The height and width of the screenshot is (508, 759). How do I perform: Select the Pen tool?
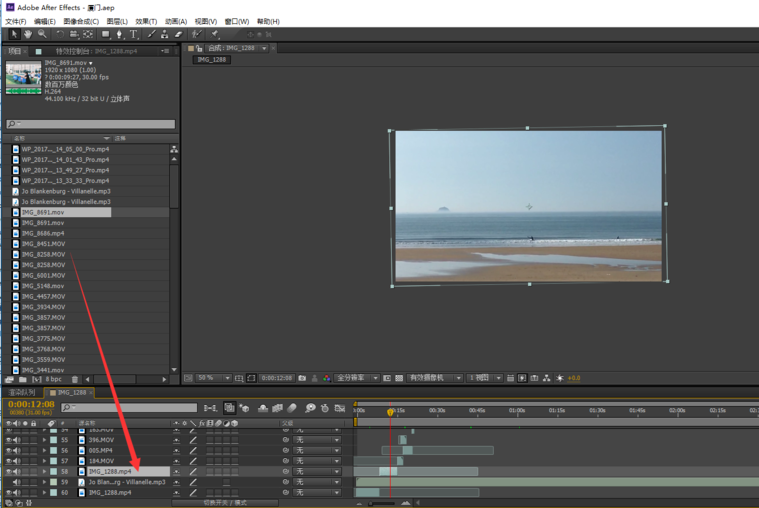pos(119,34)
